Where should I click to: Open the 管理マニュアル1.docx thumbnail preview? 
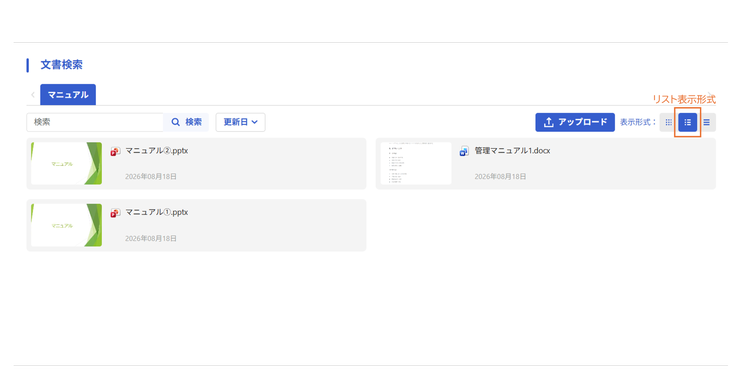point(416,164)
